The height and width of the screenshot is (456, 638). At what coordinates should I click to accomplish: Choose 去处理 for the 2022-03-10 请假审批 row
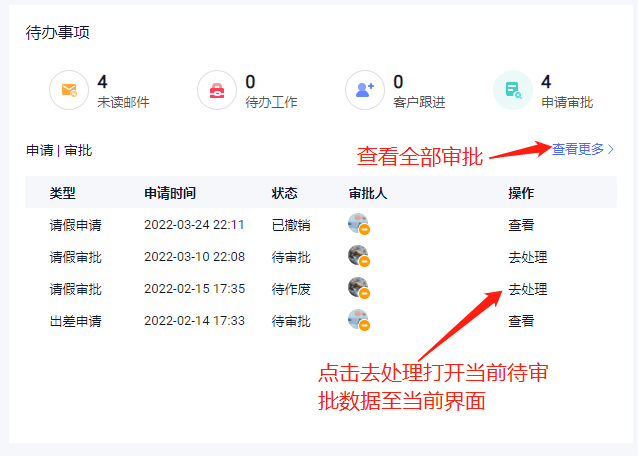[528, 257]
